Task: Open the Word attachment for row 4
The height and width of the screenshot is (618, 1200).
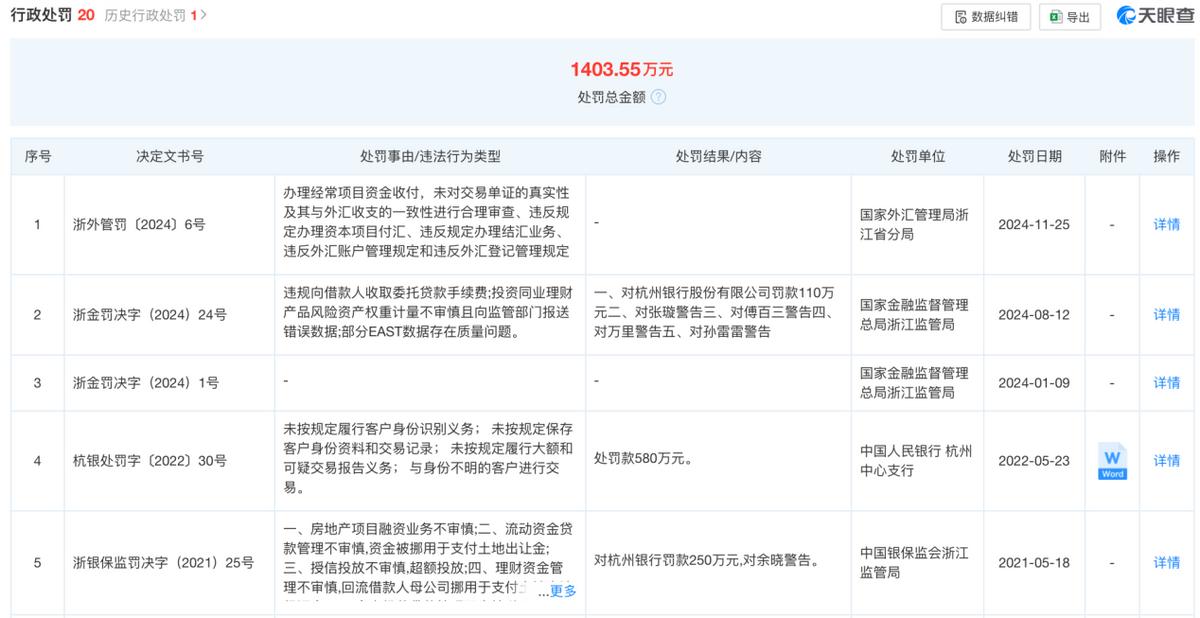Action: point(1112,461)
